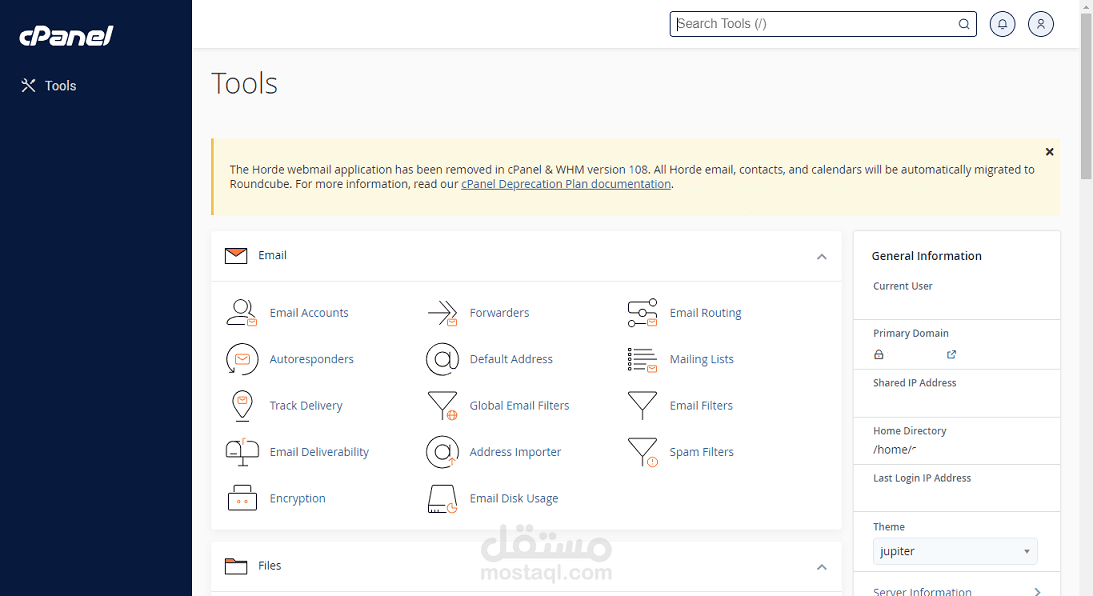Collapse the Files section chevron
Image resolution: width=1093 pixels, height=596 pixels.
point(822,567)
